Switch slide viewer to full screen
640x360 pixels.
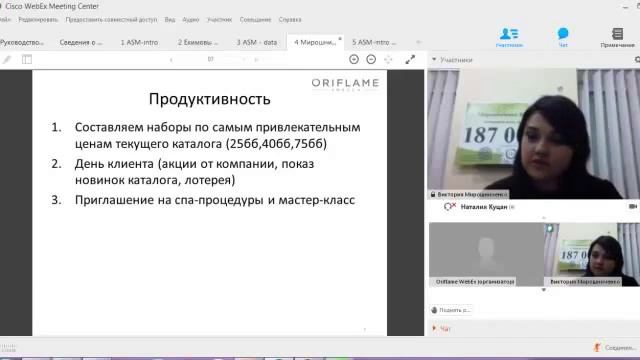tap(410, 60)
